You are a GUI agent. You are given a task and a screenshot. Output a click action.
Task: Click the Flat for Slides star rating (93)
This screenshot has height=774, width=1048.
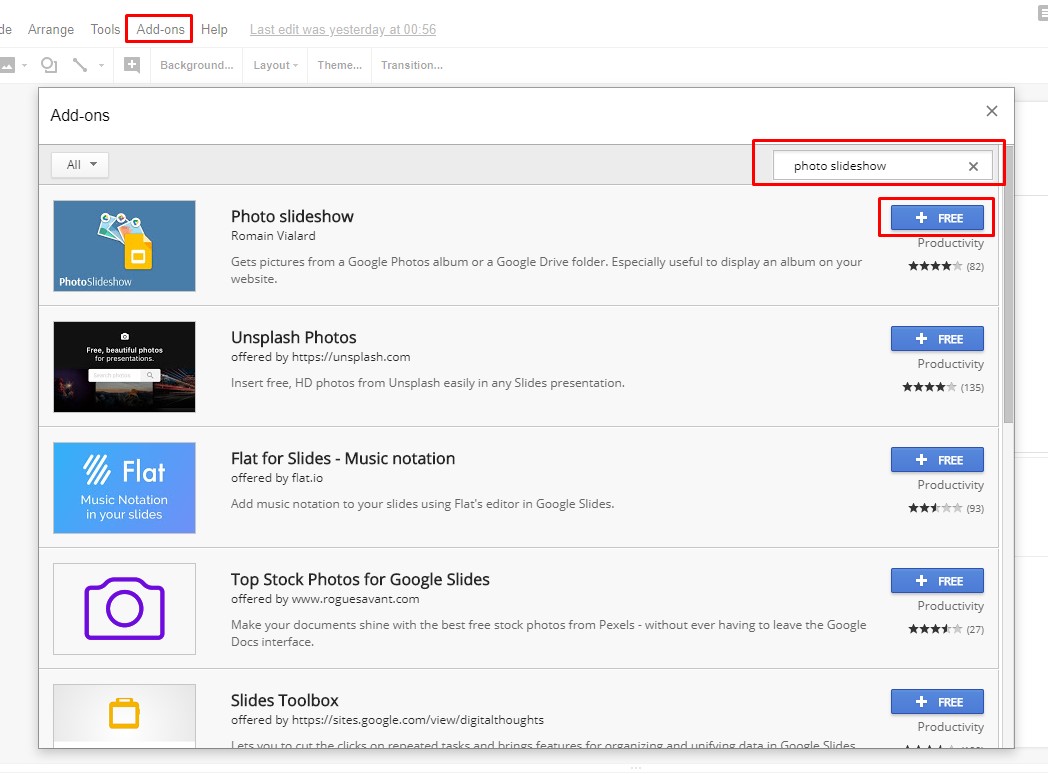(x=945, y=508)
